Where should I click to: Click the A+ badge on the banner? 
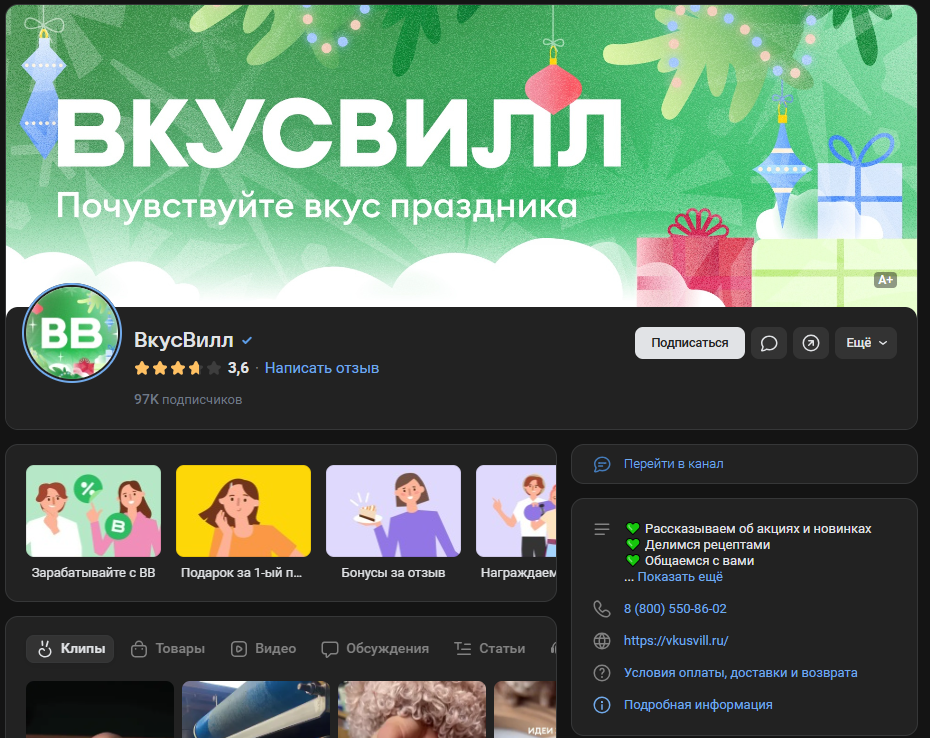click(x=885, y=280)
